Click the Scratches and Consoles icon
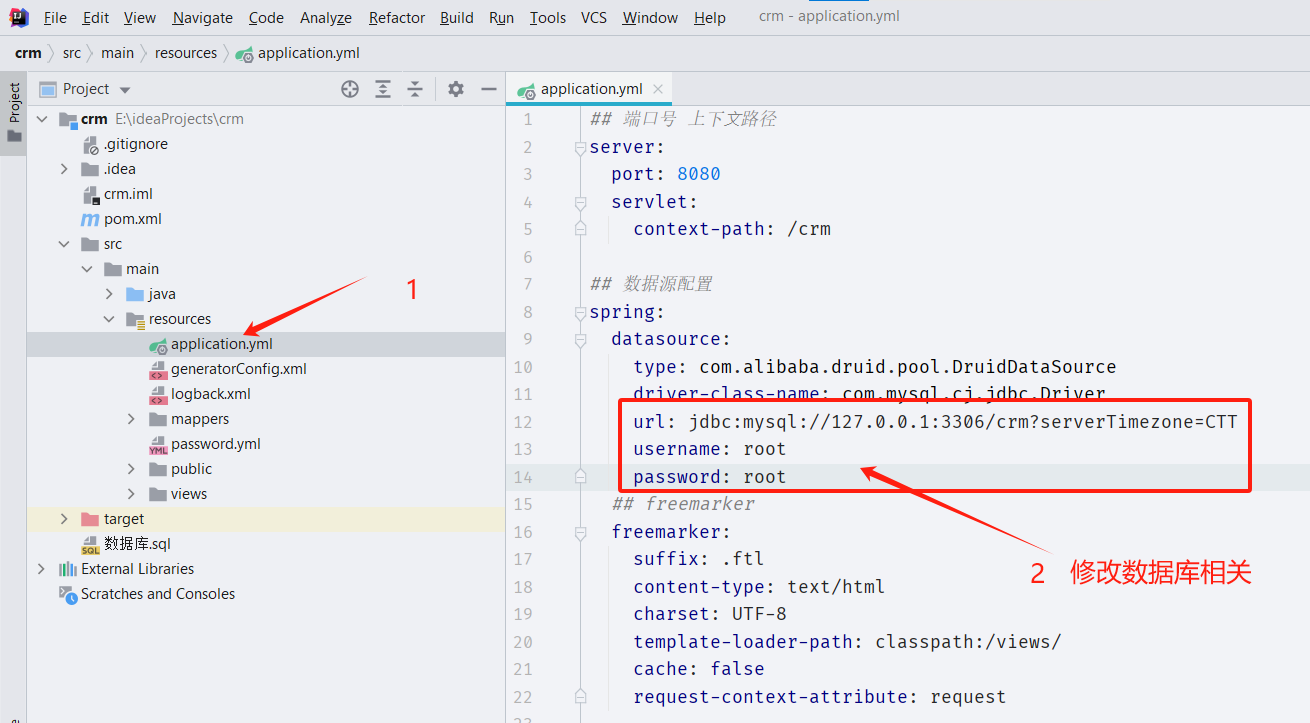Image resolution: width=1310 pixels, height=723 pixels. (68, 594)
